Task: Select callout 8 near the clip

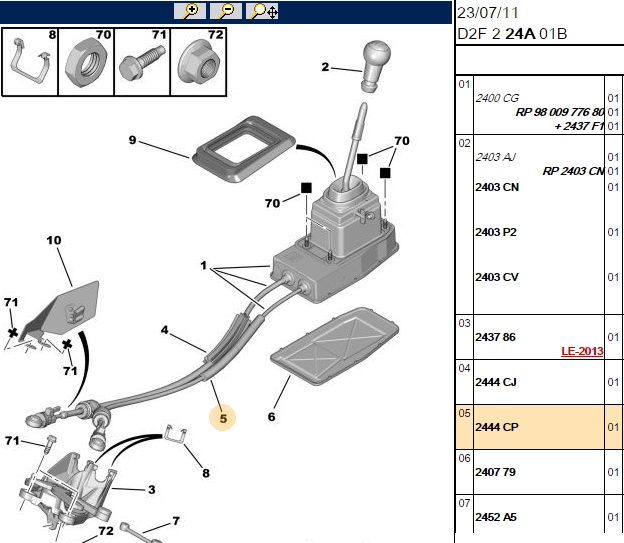Action: click(x=206, y=473)
